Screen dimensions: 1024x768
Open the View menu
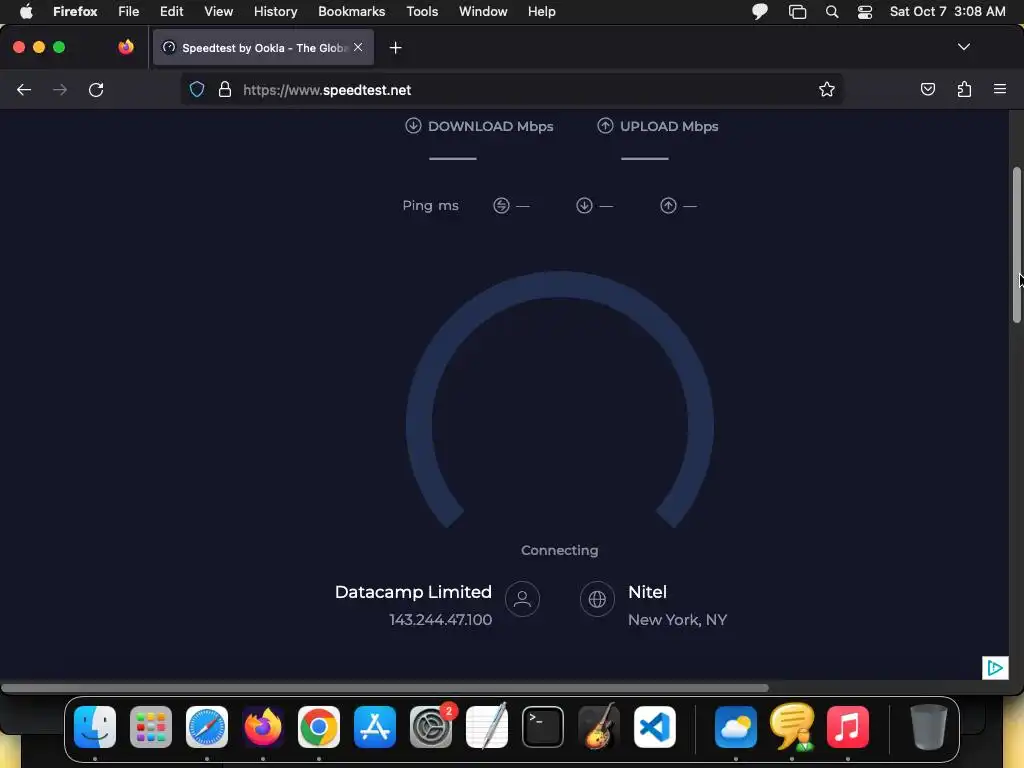pyautogui.click(x=218, y=11)
